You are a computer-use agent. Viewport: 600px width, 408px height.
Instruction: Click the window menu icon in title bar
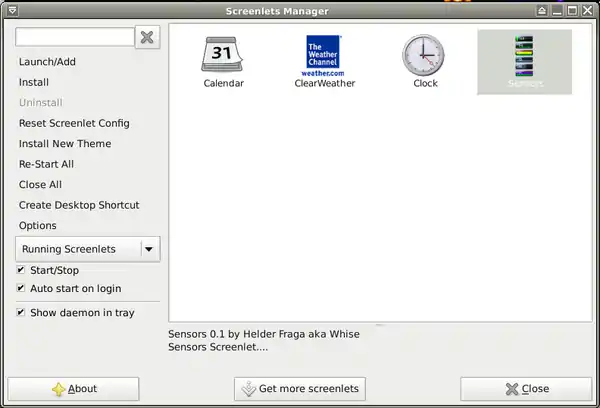[x=10, y=11]
